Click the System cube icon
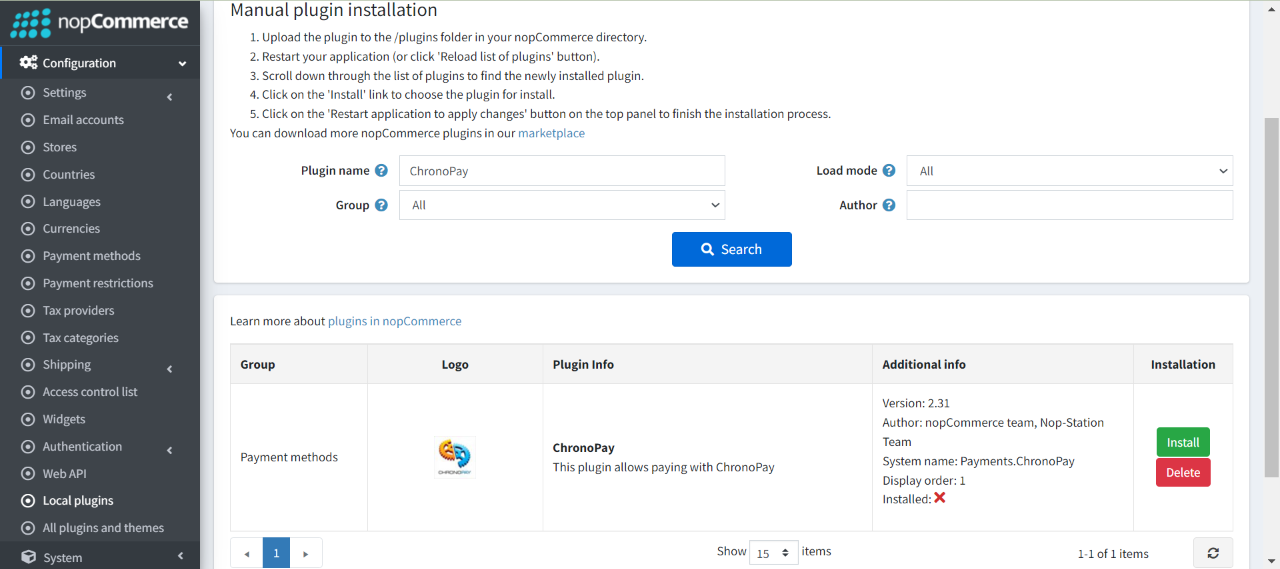1280x569 pixels. click(28, 557)
